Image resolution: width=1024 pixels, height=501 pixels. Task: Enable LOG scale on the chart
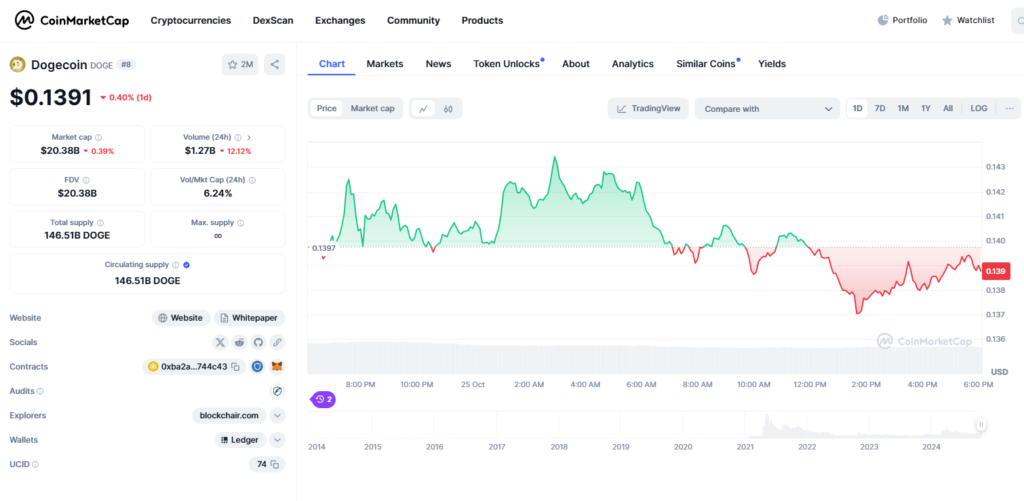[978, 109]
